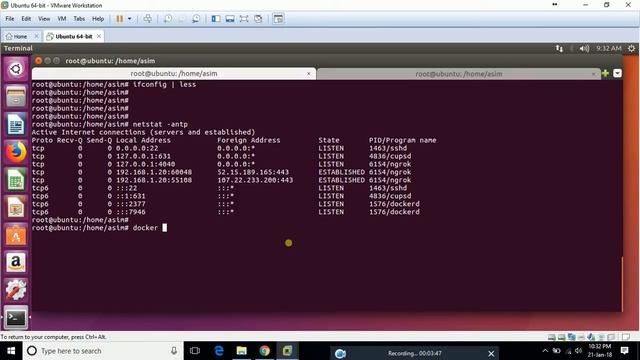Click the terminal scrollbar
The height and width of the screenshot is (360, 640).
point(622,284)
